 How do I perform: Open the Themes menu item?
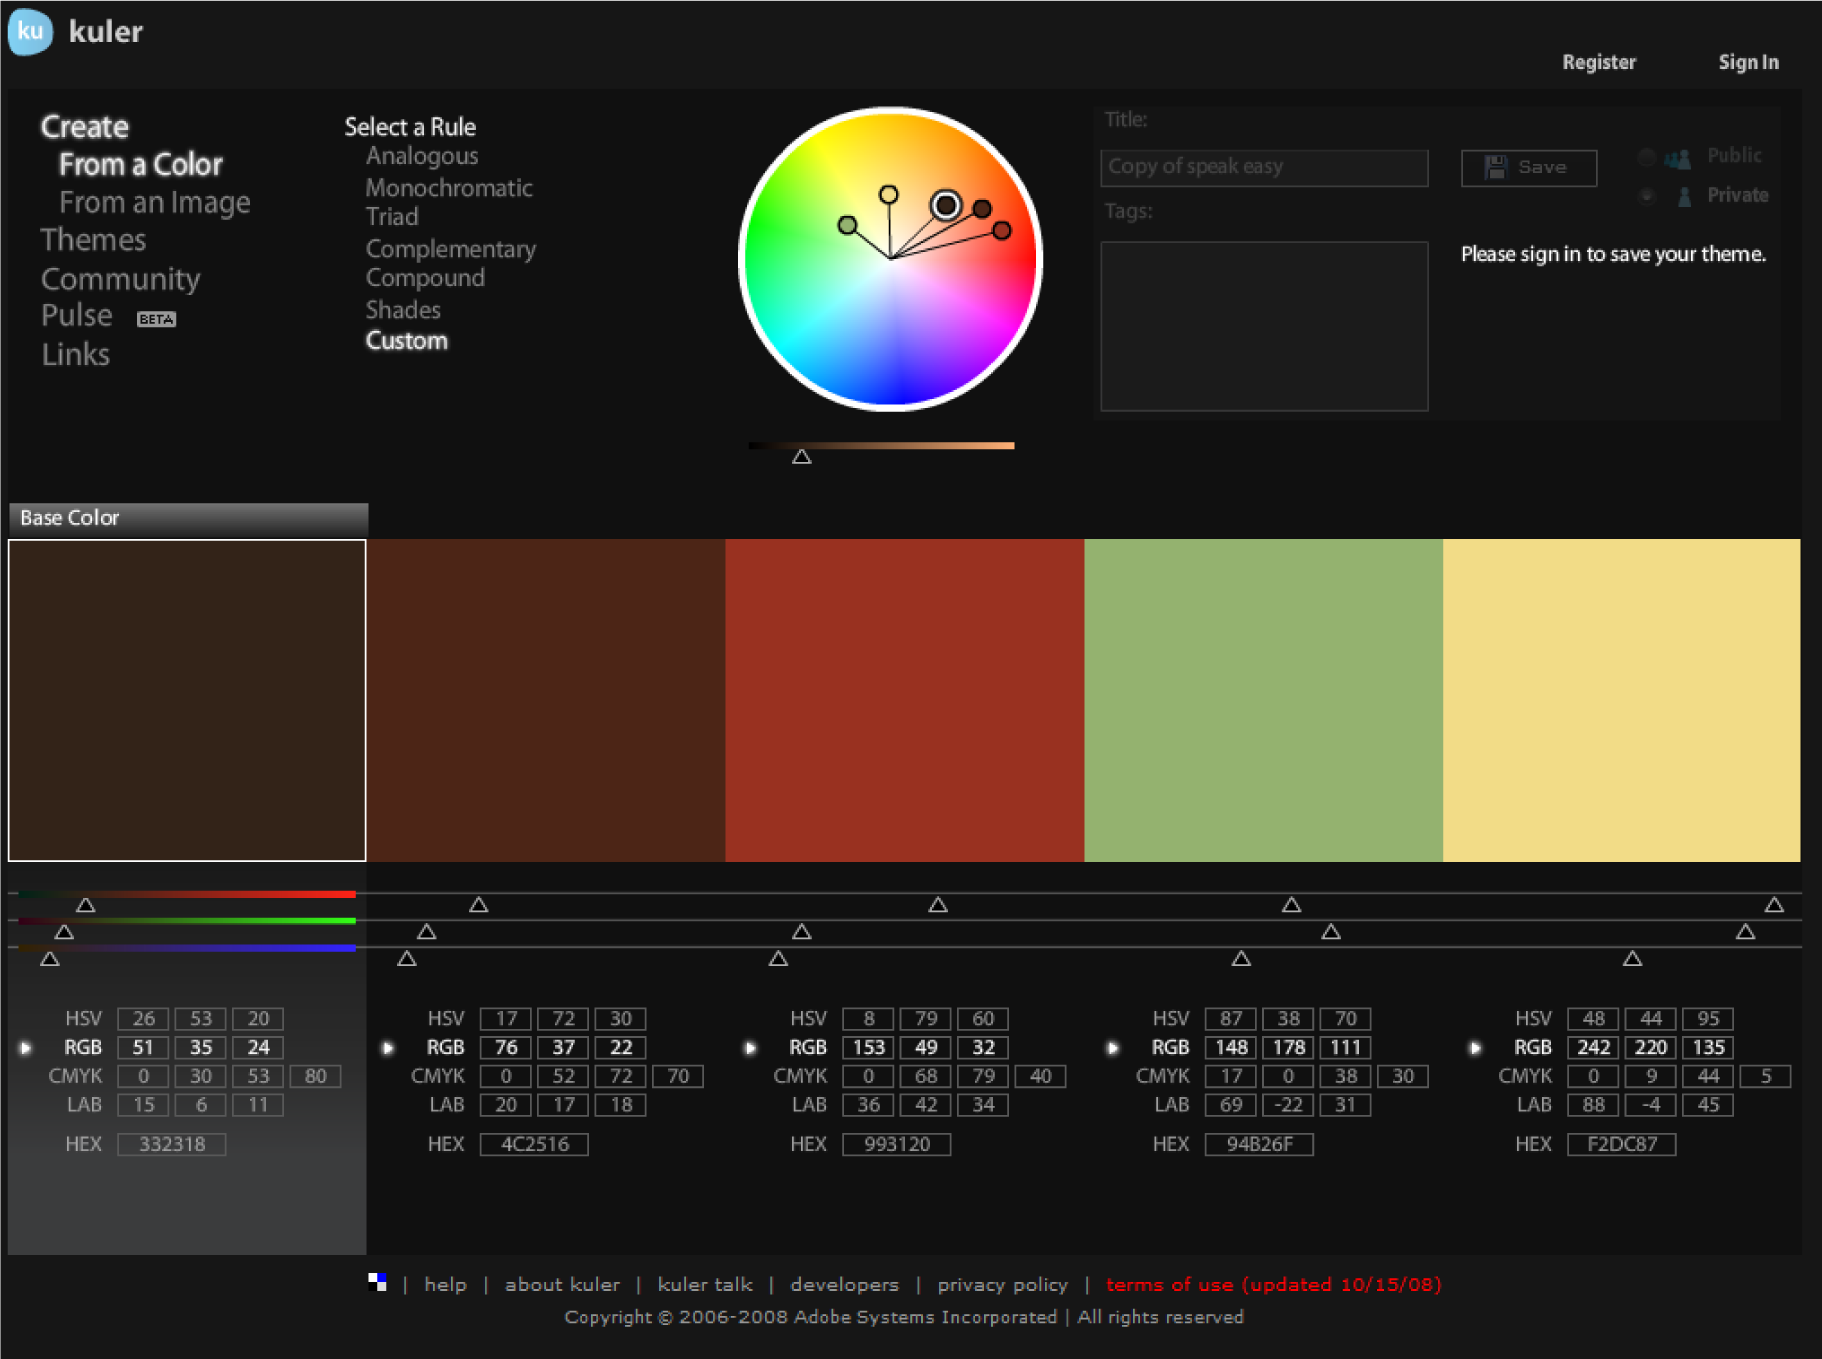point(93,240)
